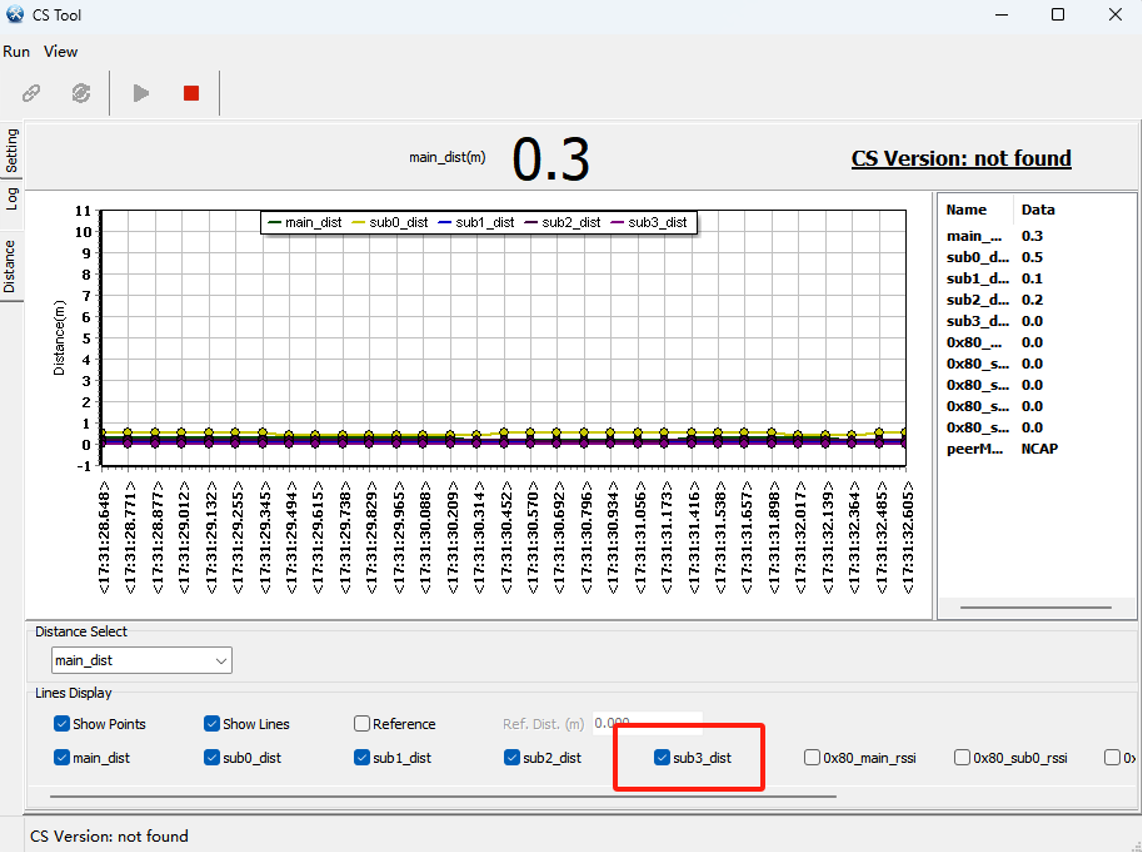Open the View menu
The image size is (1142, 852).
[61, 51]
